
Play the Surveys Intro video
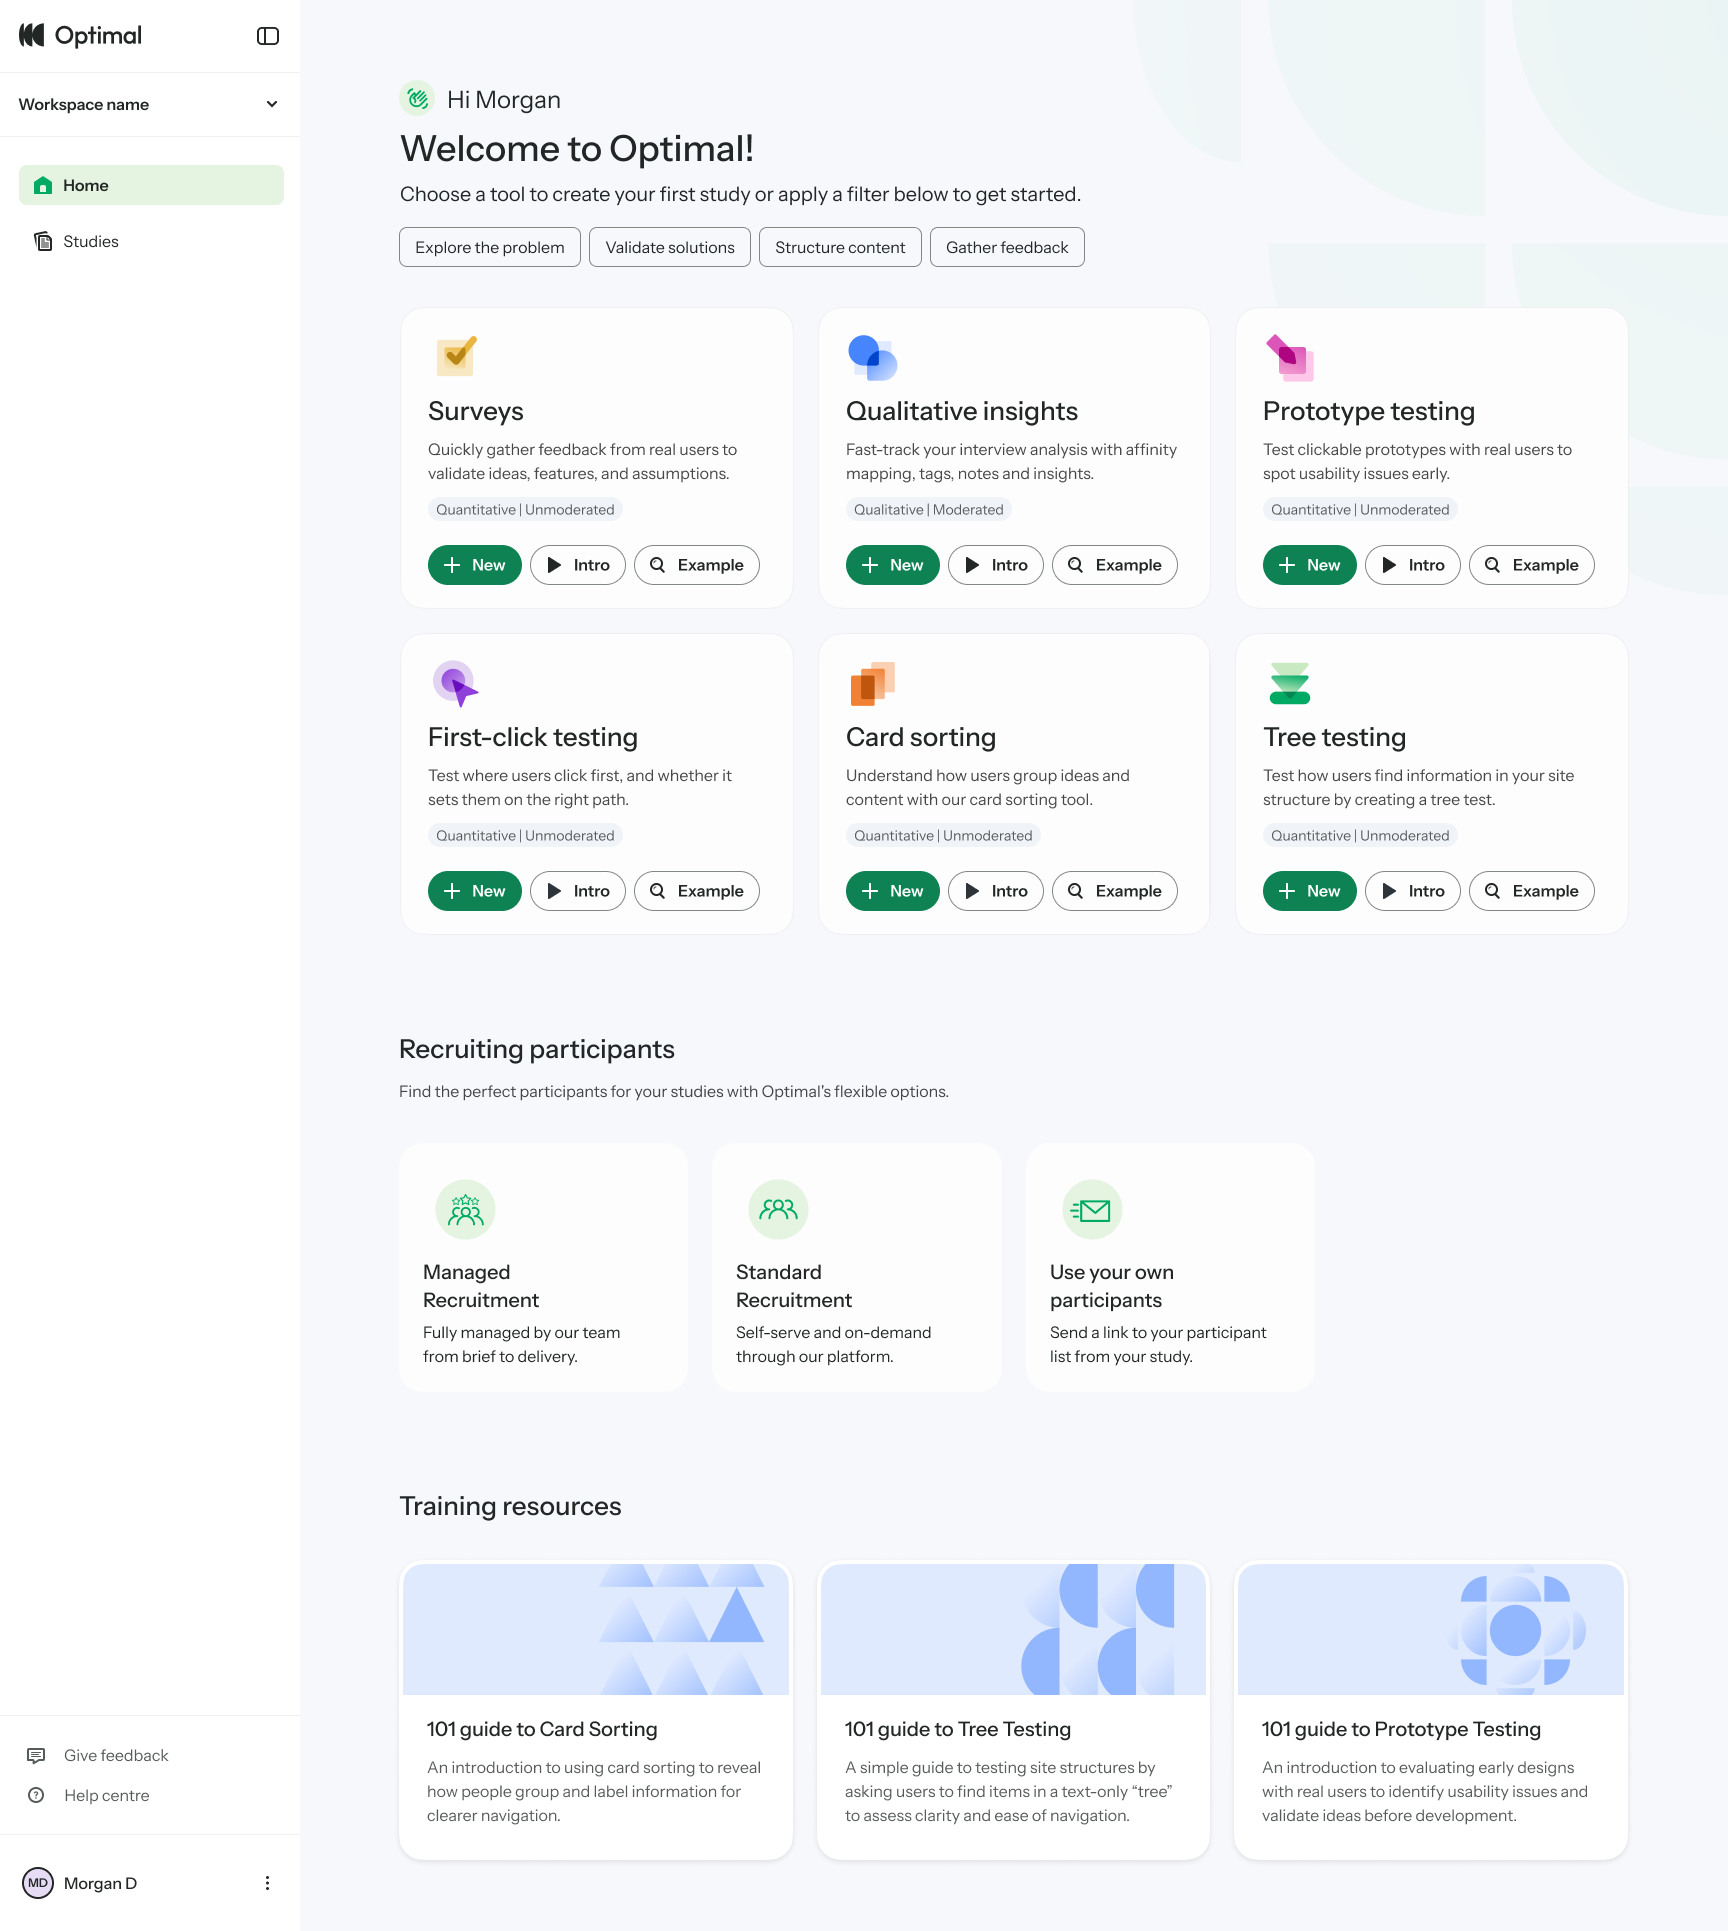pyautogui.click(x=578, y=565)
